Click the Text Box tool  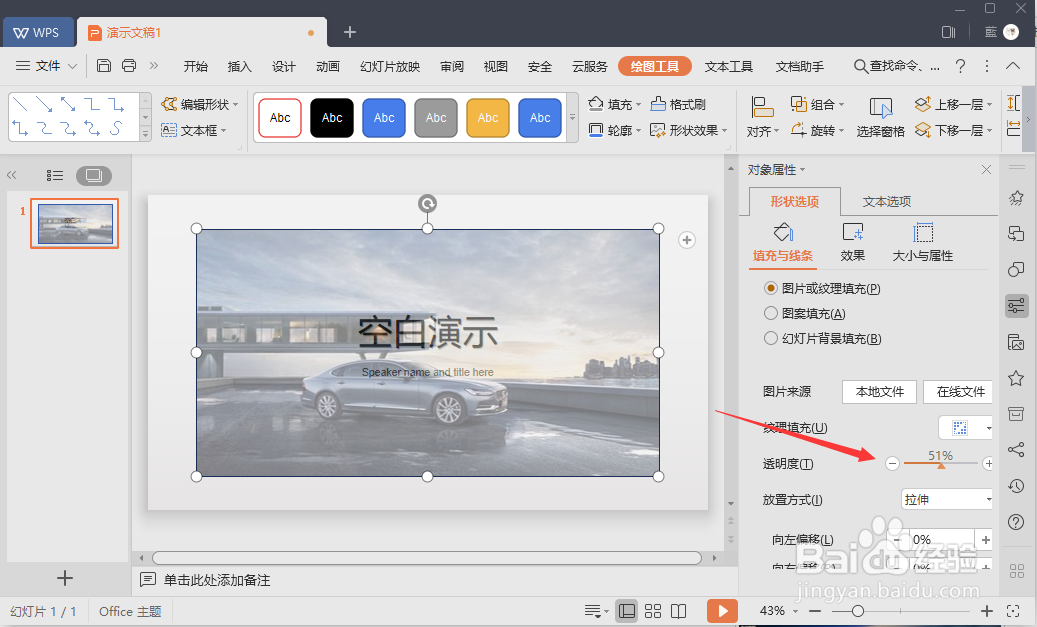pos(194,130)
